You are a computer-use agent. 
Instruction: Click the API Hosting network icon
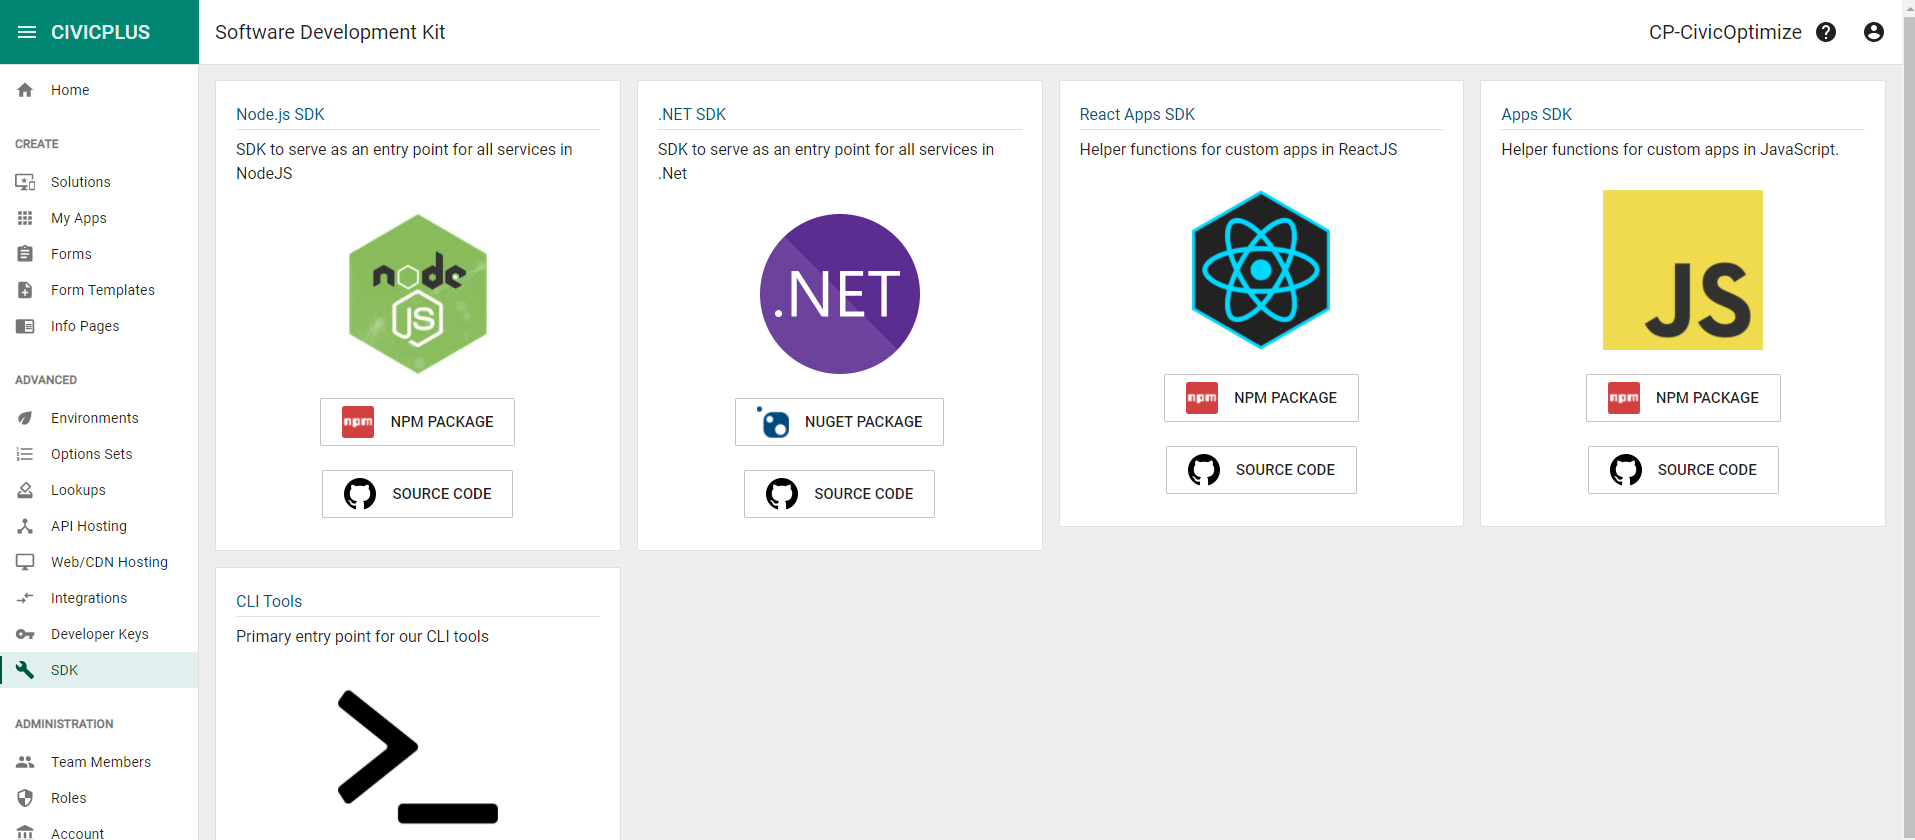pos(25,526)
